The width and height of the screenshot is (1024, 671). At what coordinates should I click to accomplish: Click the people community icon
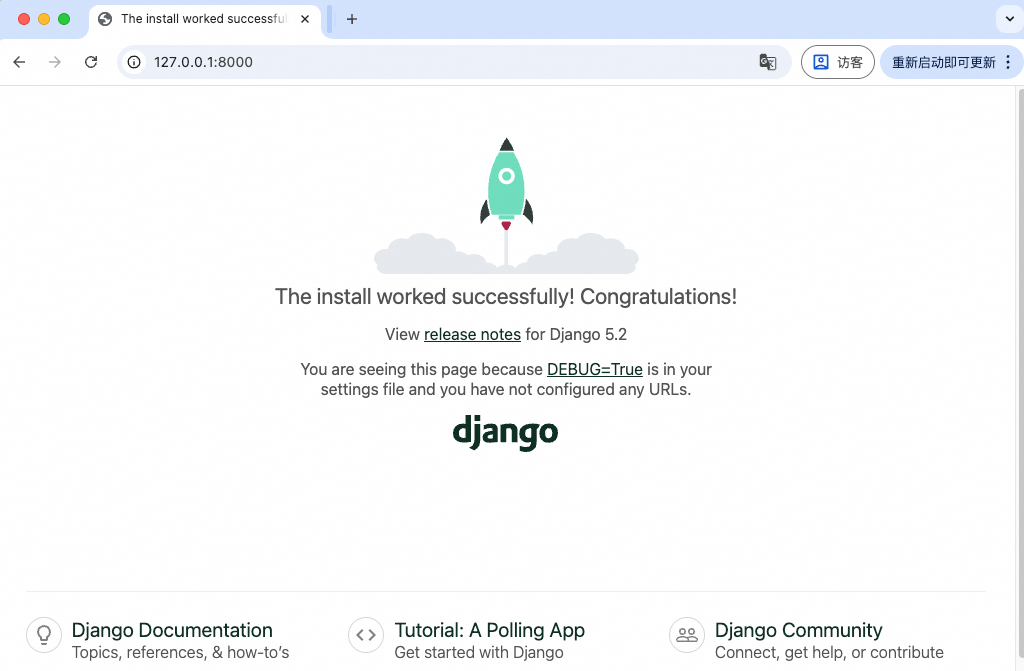pos(686,635)
